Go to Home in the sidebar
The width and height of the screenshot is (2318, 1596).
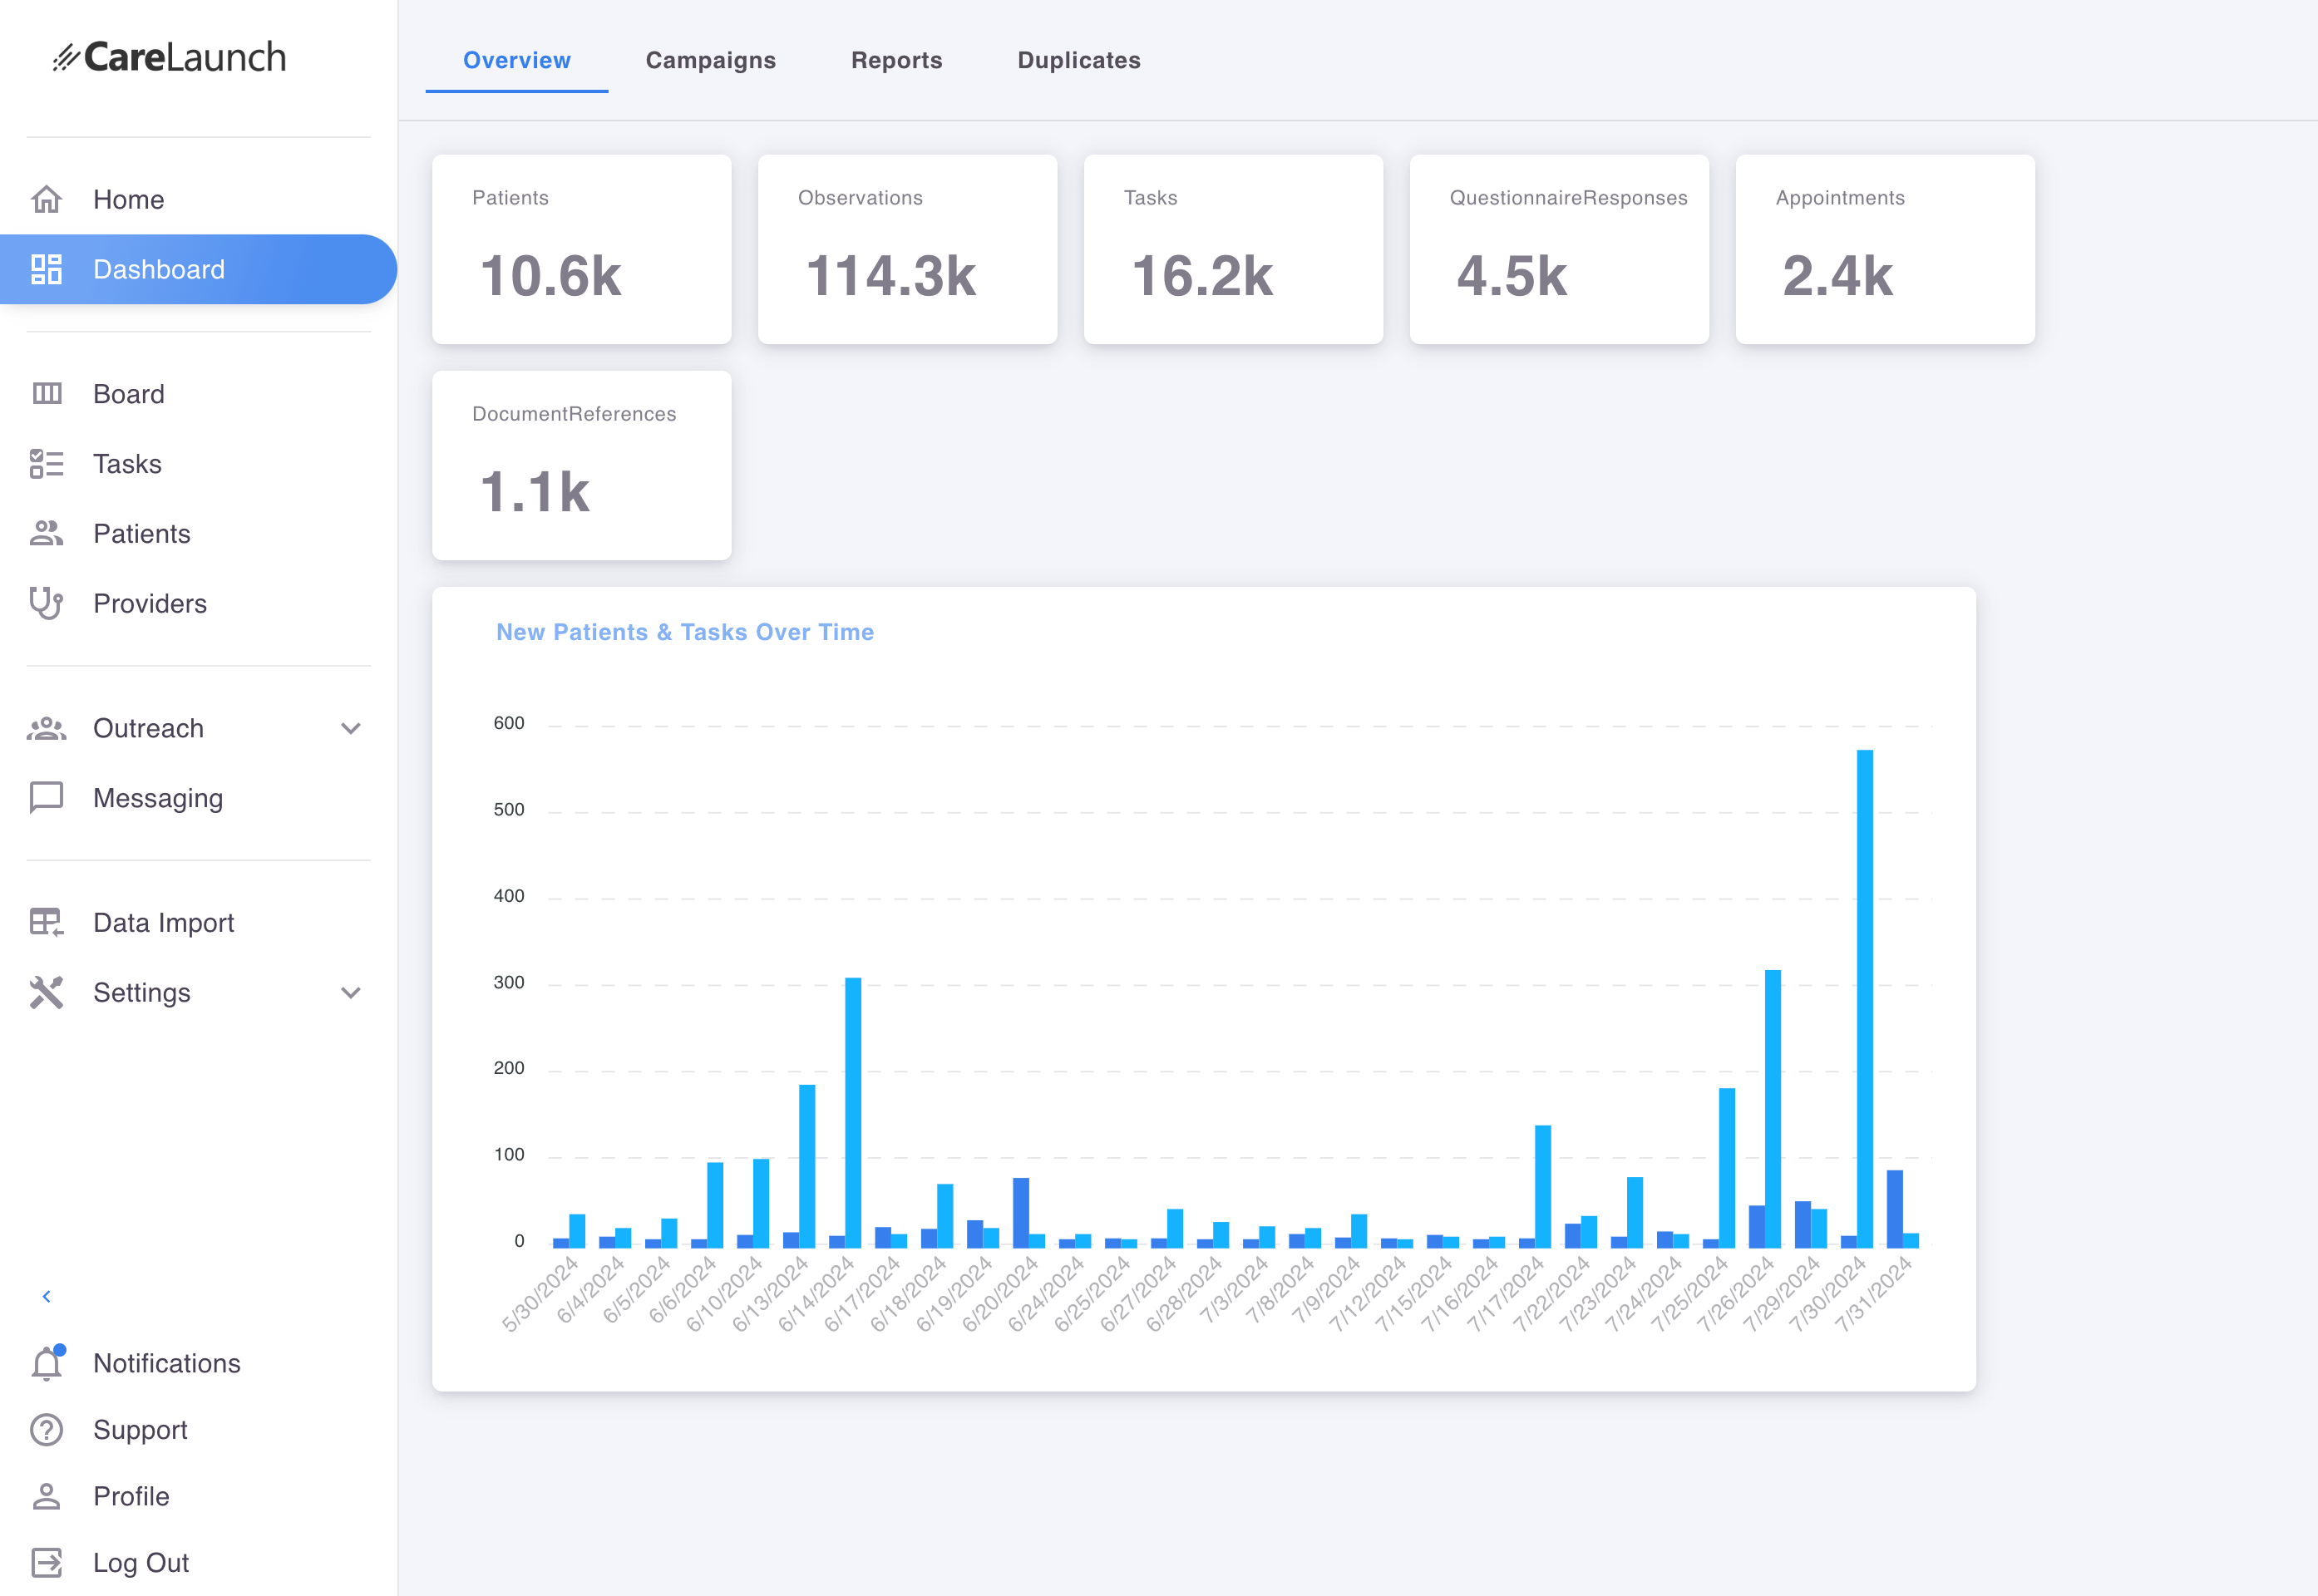point(198,200)
